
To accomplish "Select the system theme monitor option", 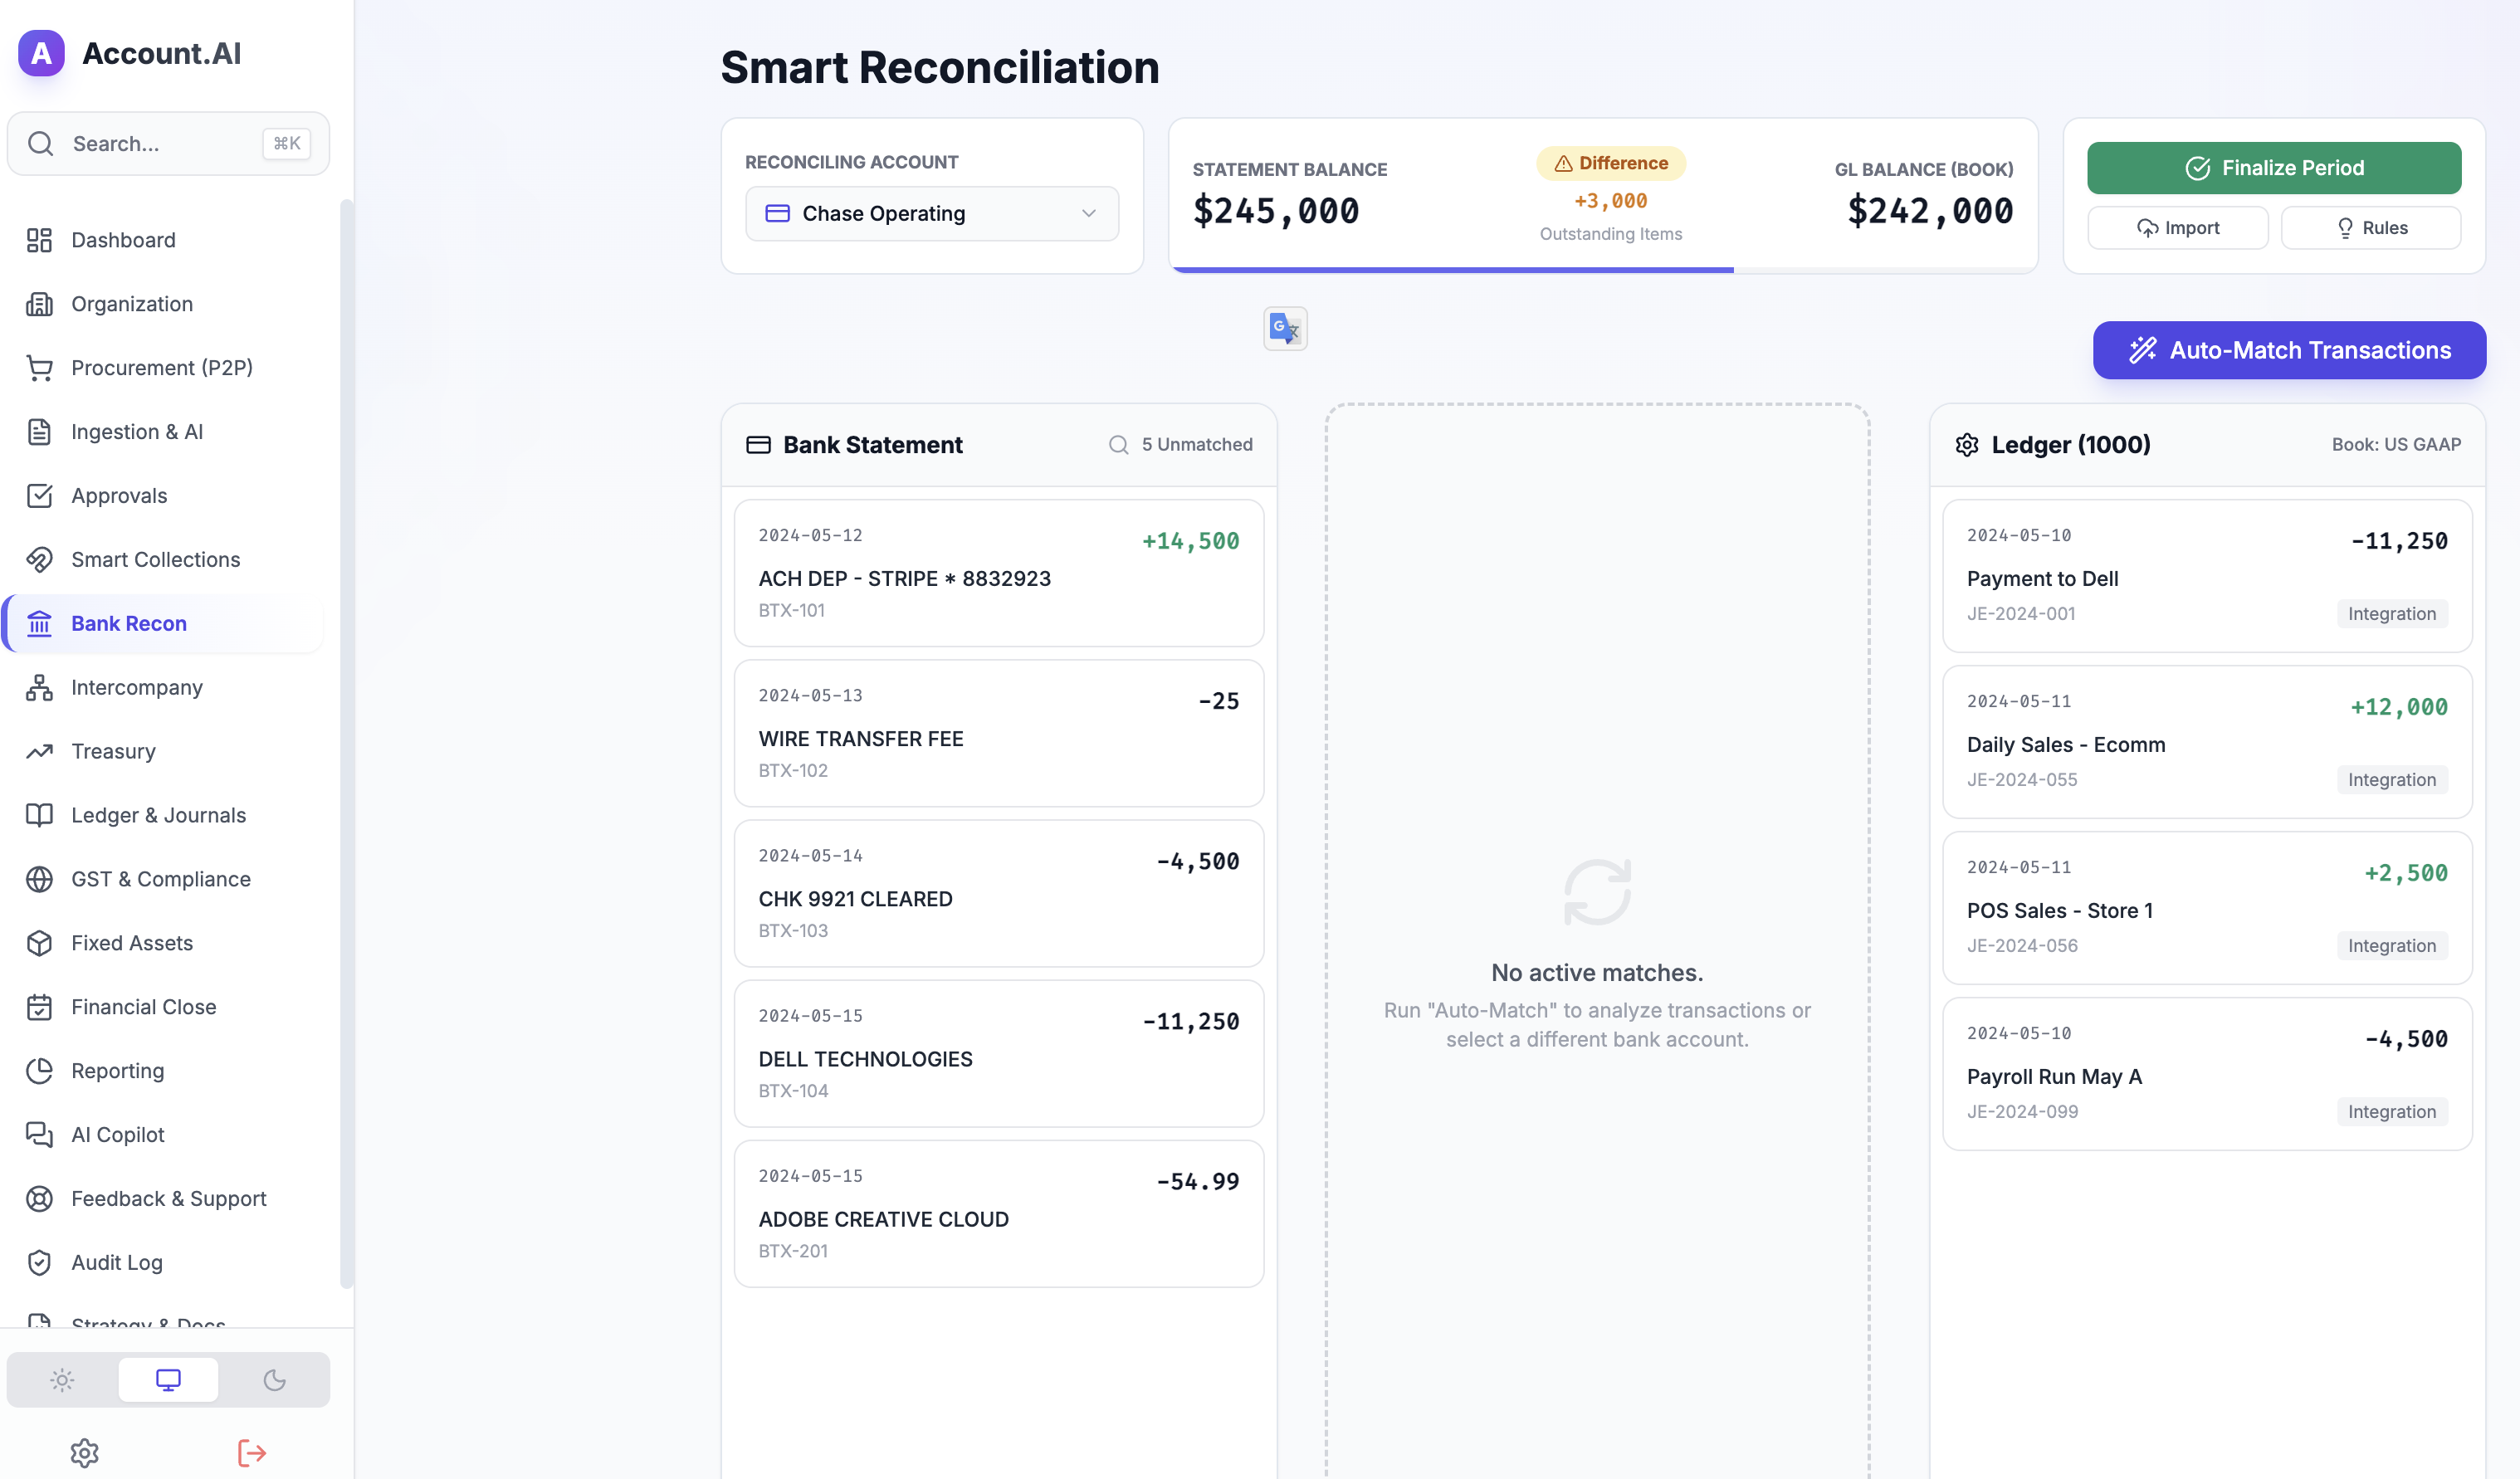I will tap(168, 1380).
